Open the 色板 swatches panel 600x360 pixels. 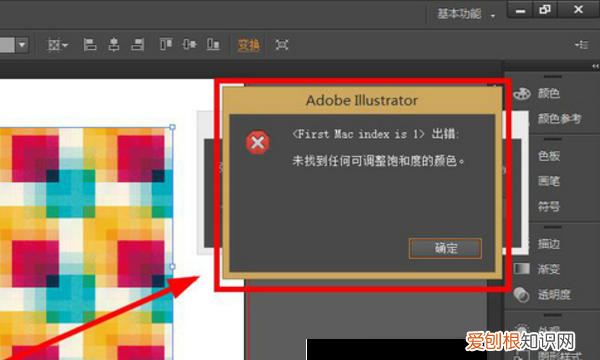click(x=549, y=155)
